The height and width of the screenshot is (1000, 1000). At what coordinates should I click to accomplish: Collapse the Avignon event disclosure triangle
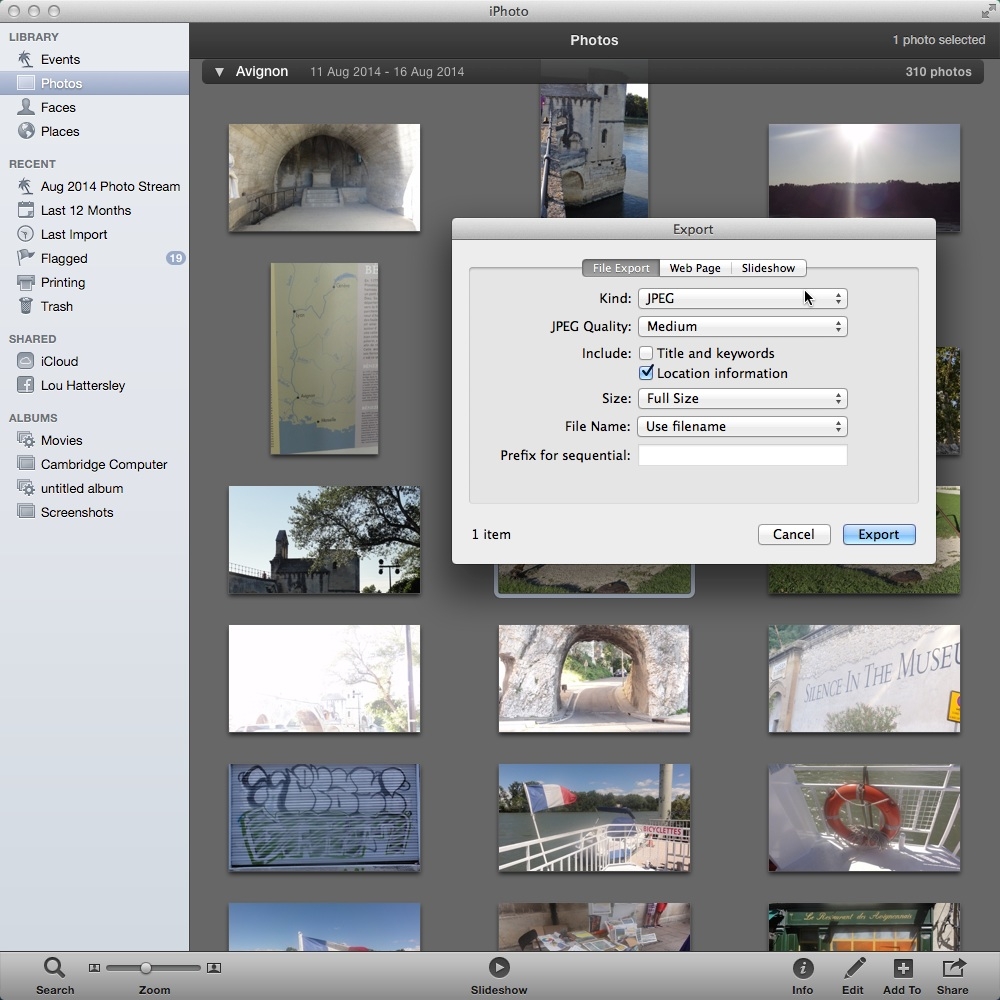tap(219, 72)
